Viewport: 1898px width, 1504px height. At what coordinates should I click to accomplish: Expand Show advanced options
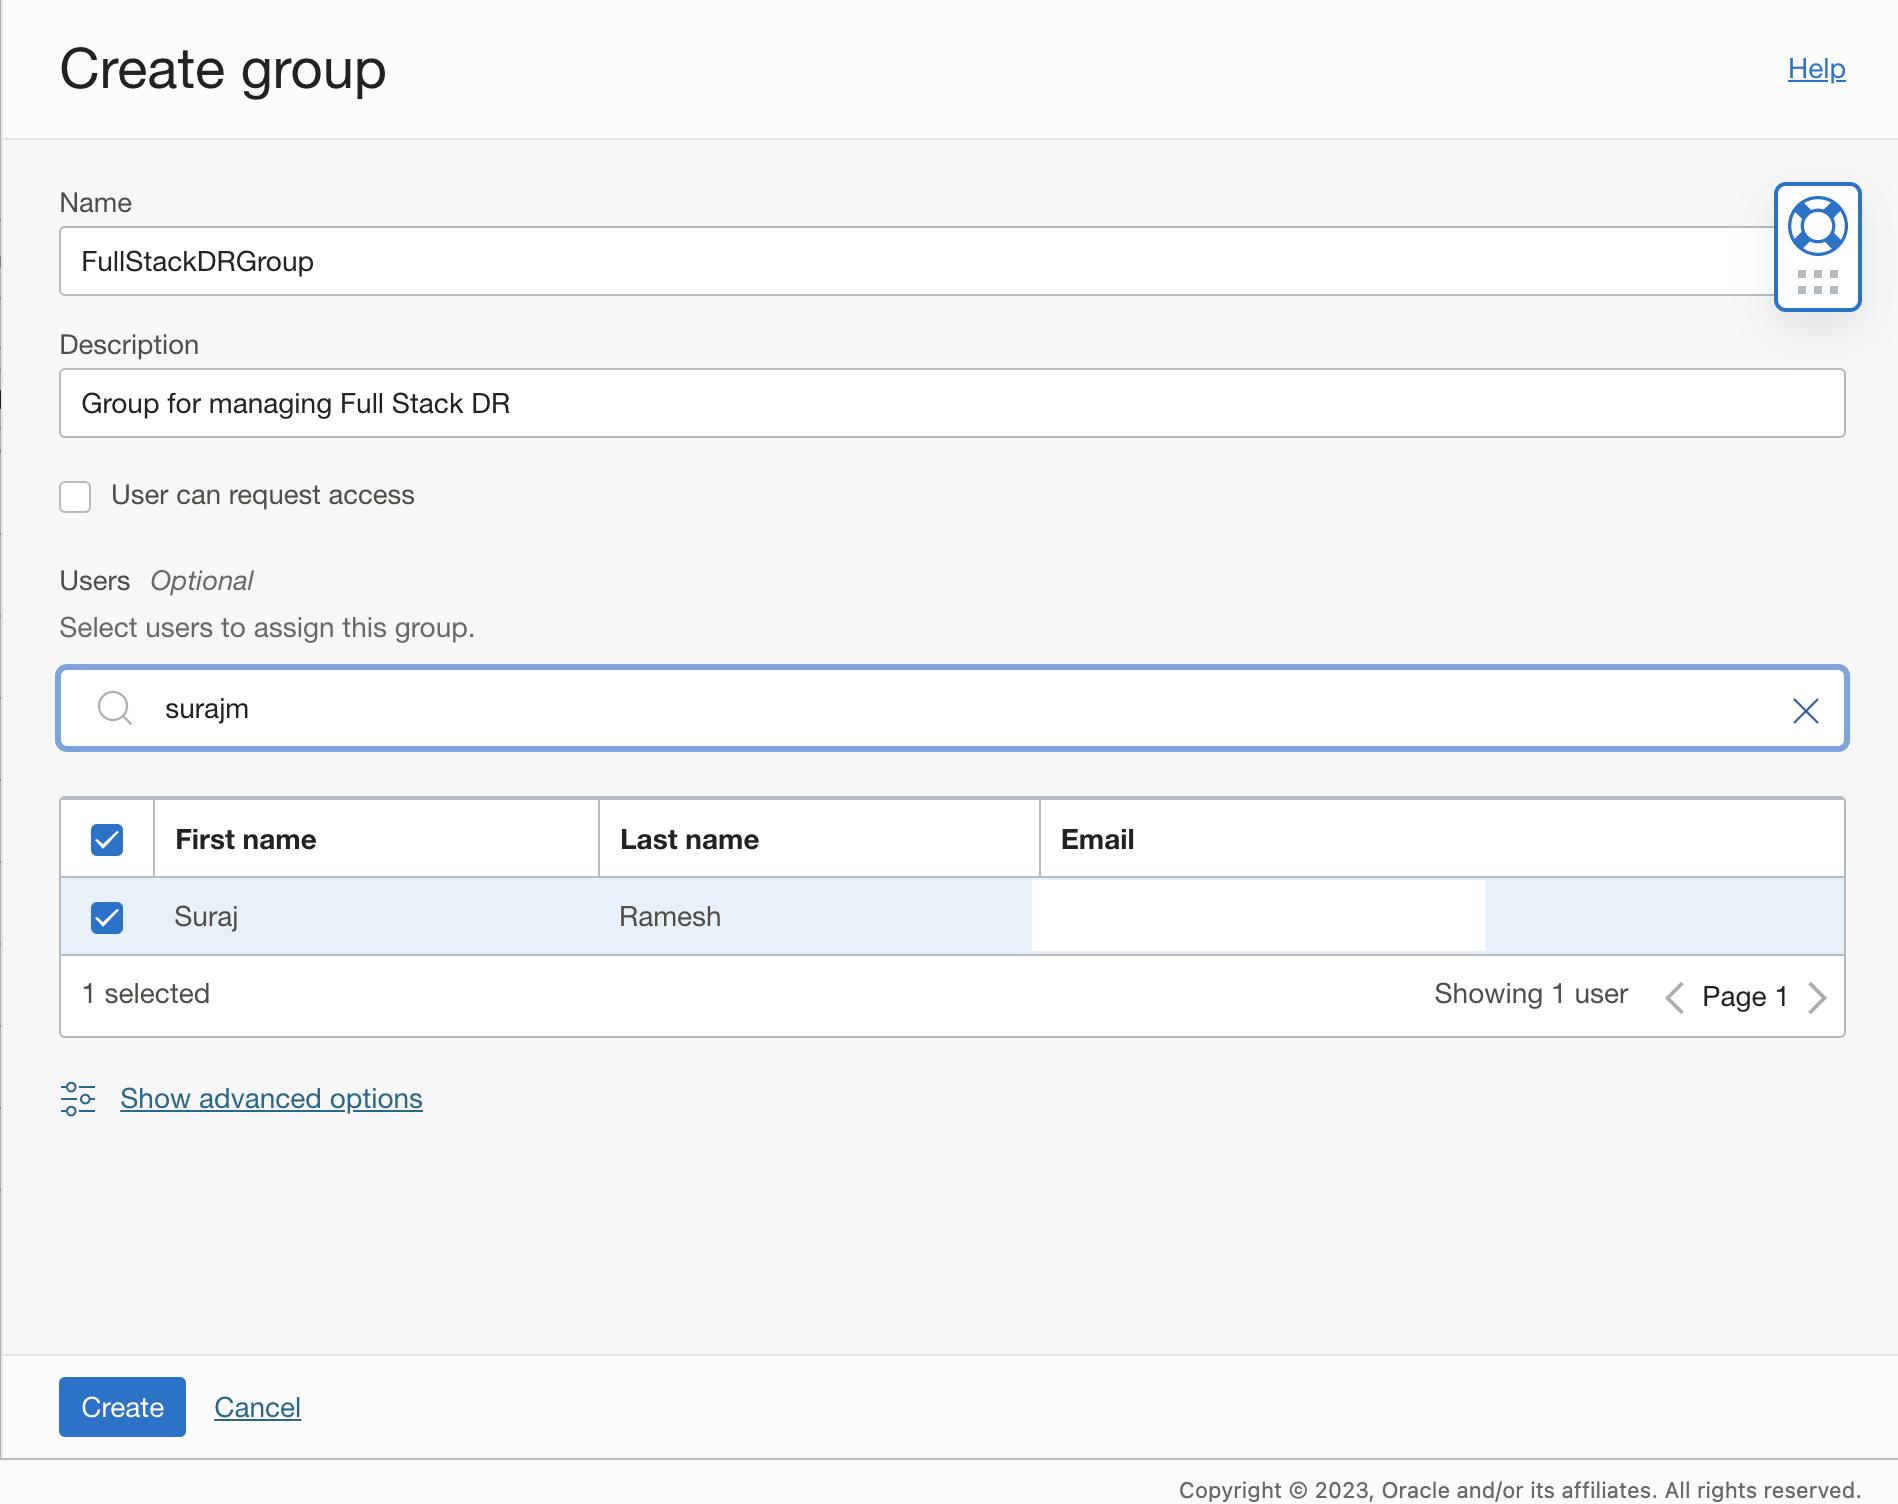point(271,1098)
